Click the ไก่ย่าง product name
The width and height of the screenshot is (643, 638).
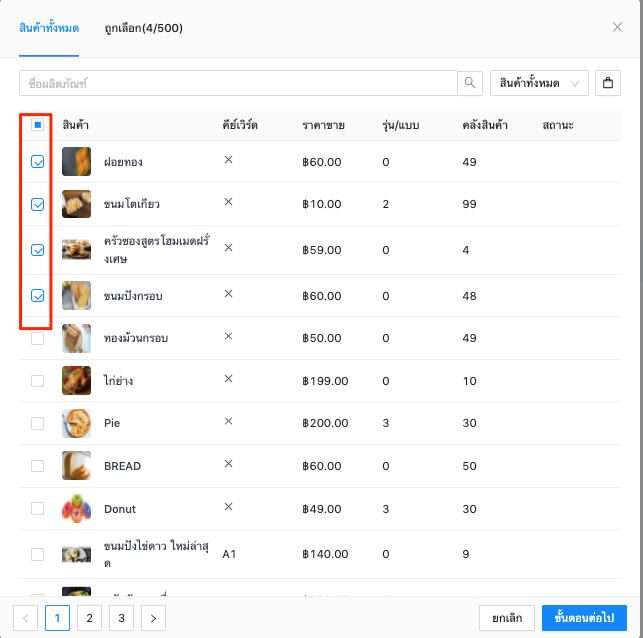119,381
